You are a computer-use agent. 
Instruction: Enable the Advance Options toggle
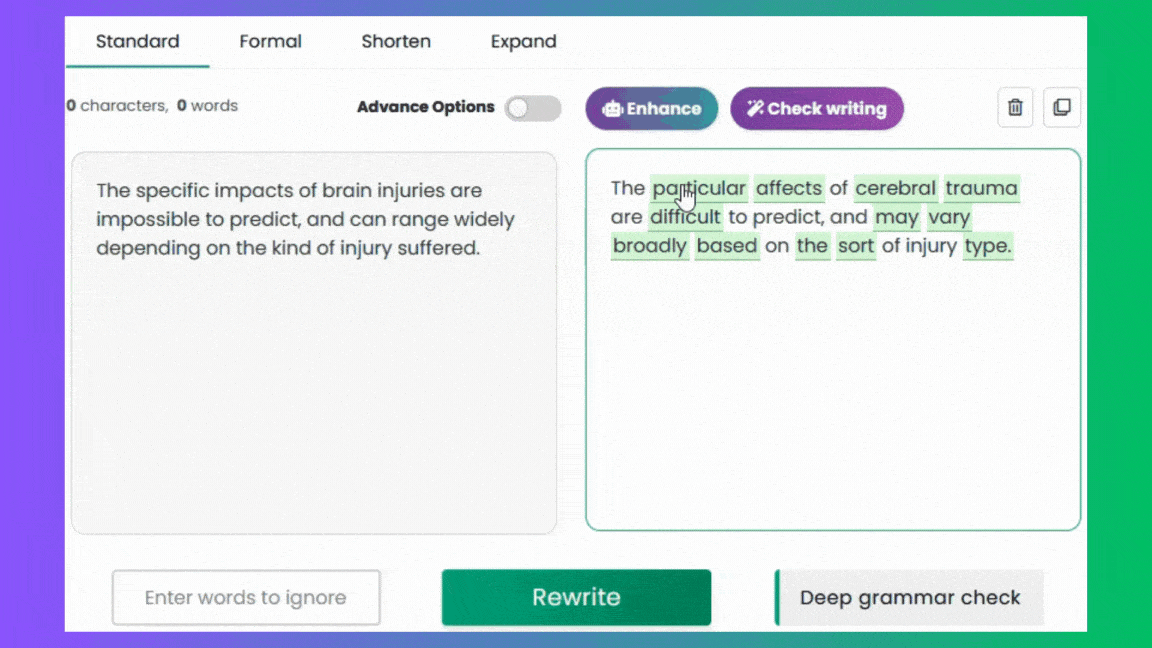coord(533,108)
